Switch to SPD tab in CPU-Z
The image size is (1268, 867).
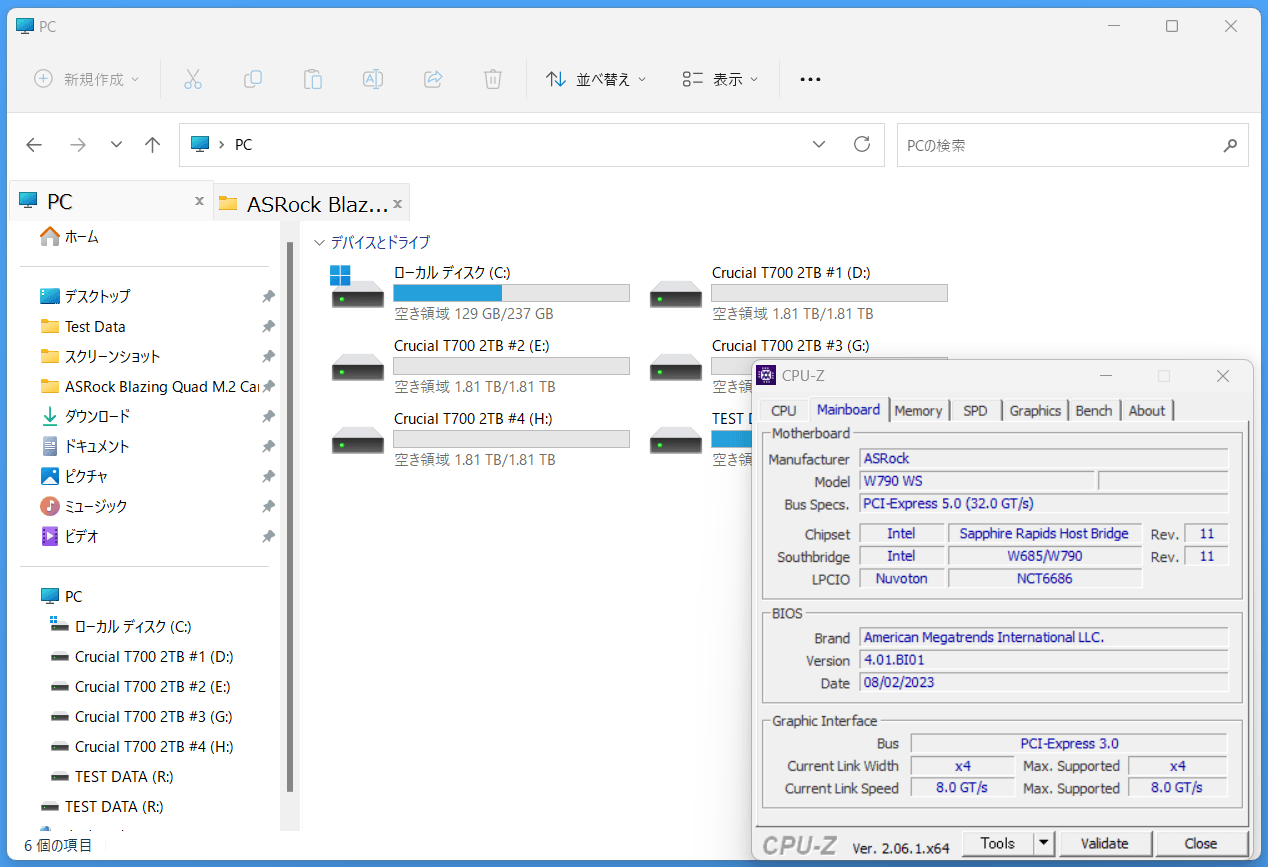point(975,410)
